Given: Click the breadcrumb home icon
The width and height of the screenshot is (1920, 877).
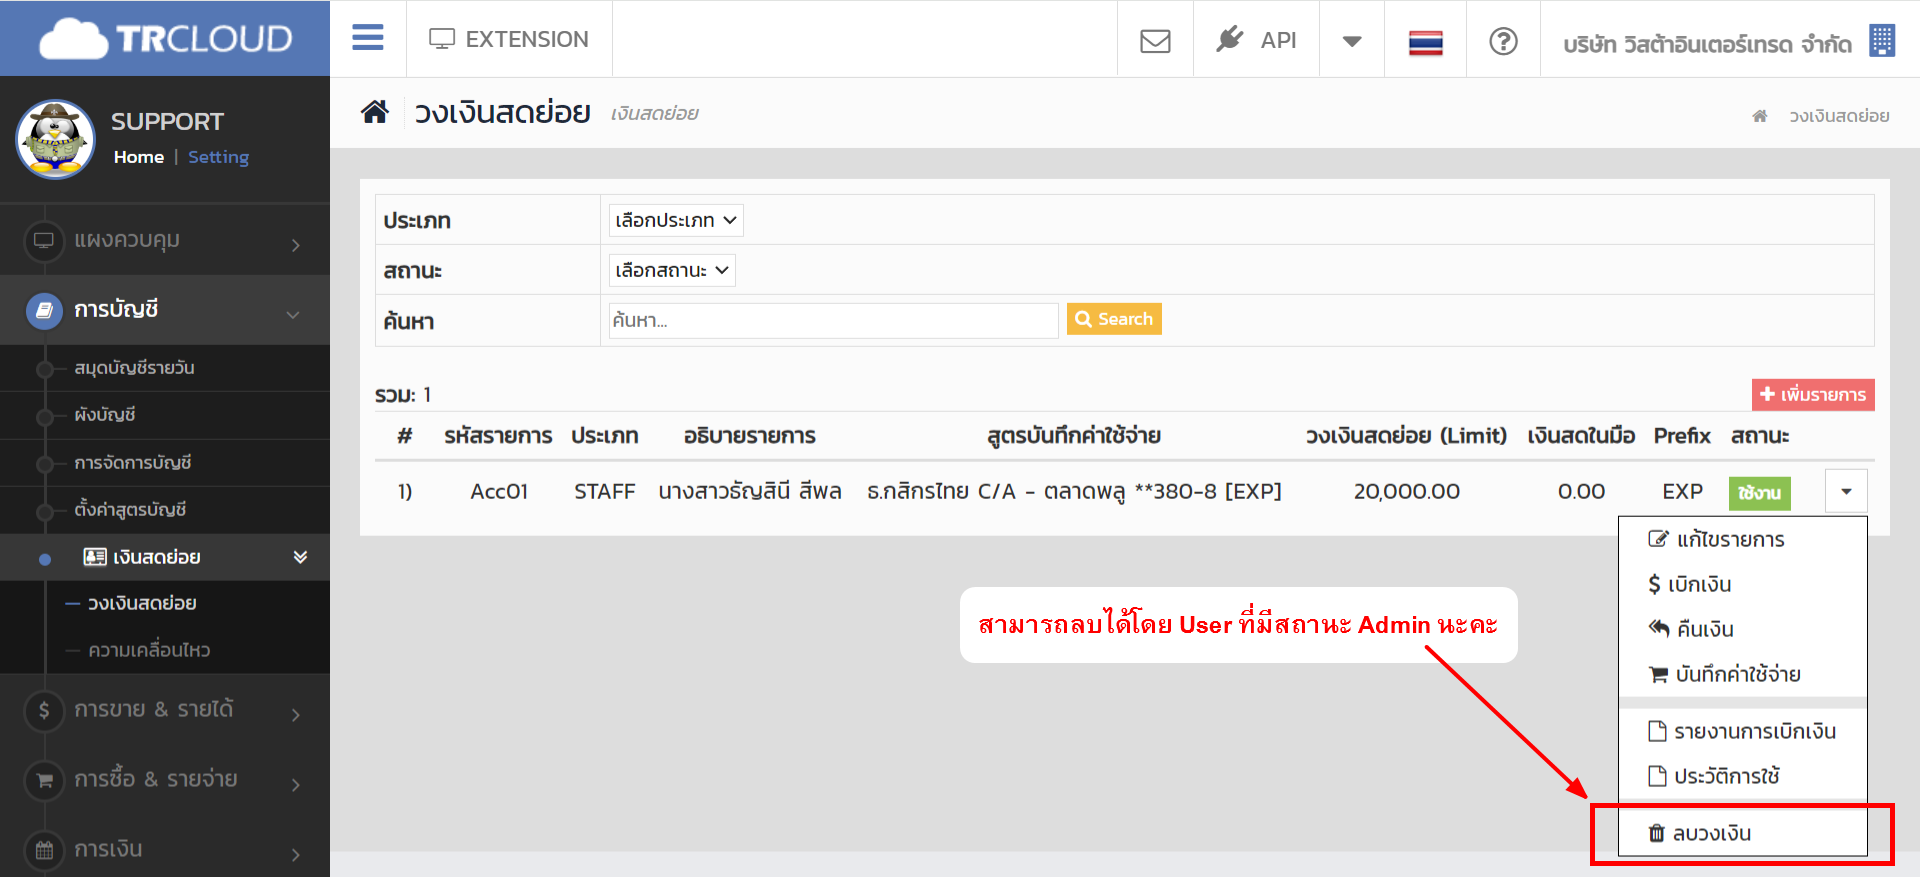Looking at the screenshot, I should coord(1760,116).
